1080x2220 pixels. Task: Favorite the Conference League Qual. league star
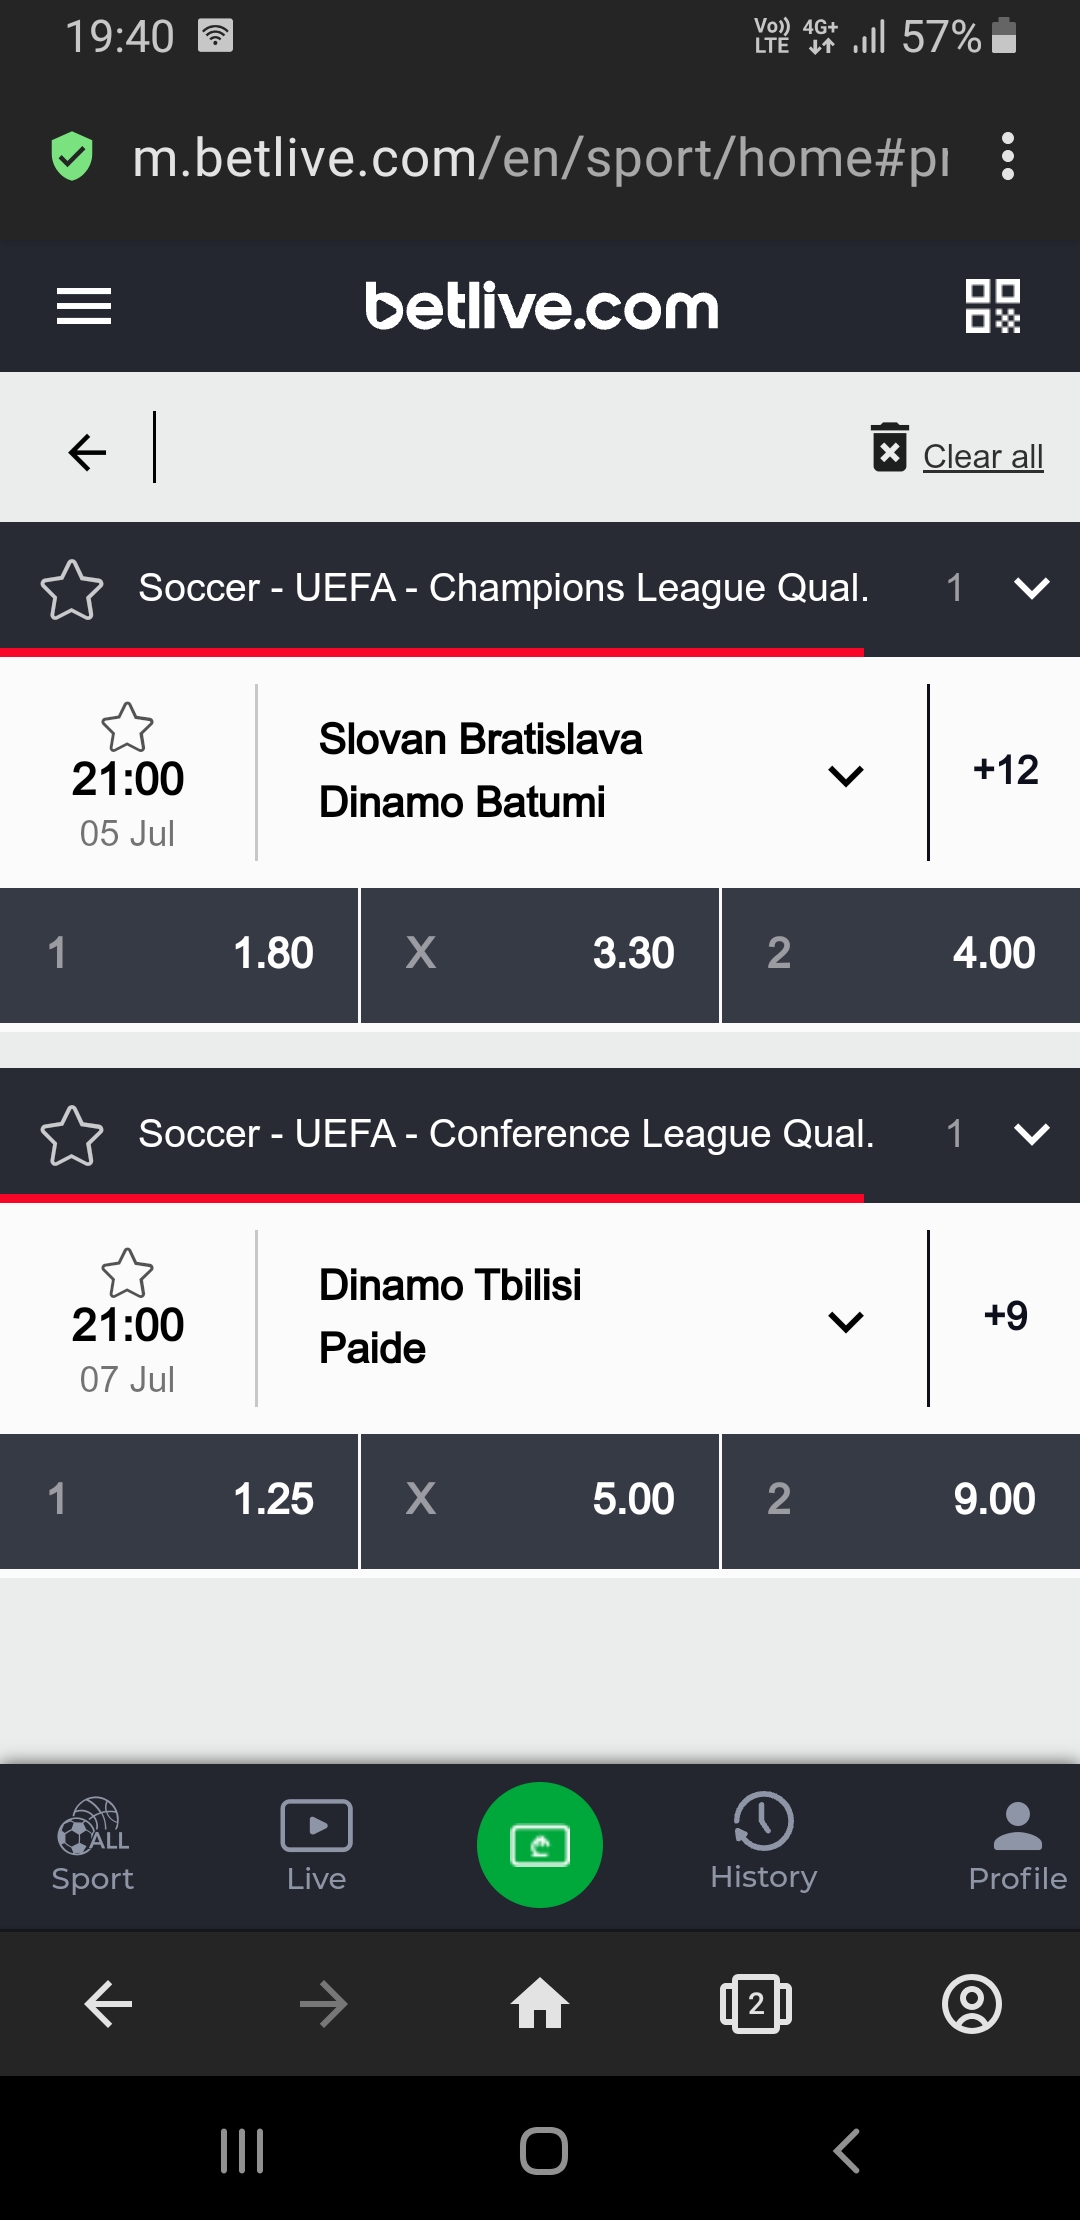point(72,1135)
